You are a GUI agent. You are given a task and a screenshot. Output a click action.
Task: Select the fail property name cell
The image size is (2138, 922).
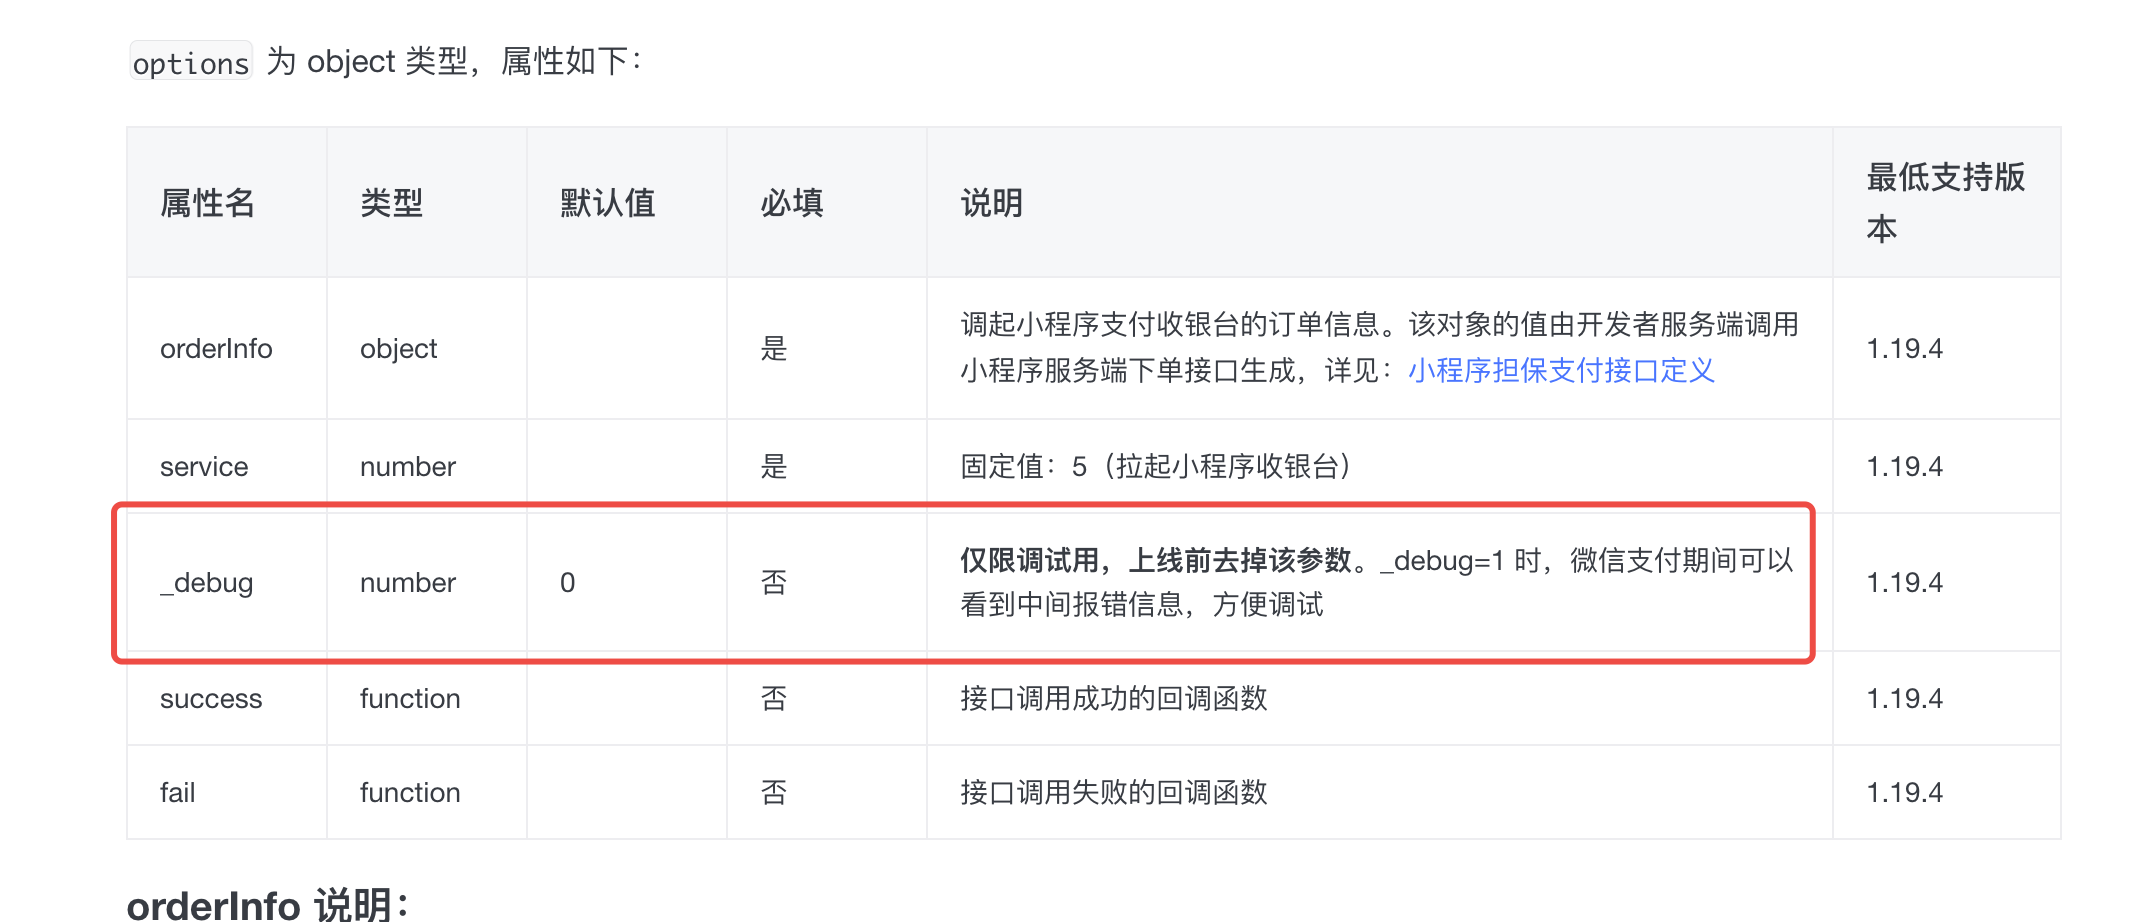tap(178, 793)
